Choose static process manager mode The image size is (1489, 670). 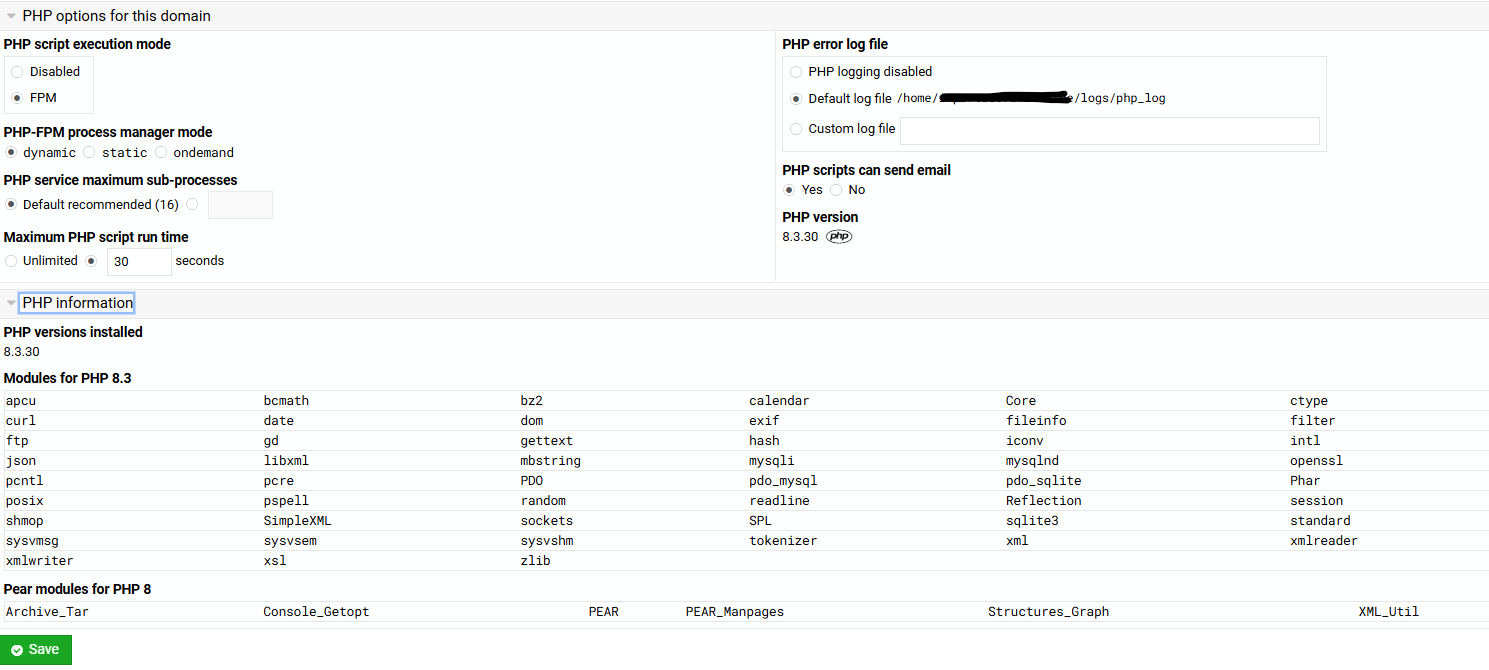click(89, 153)
